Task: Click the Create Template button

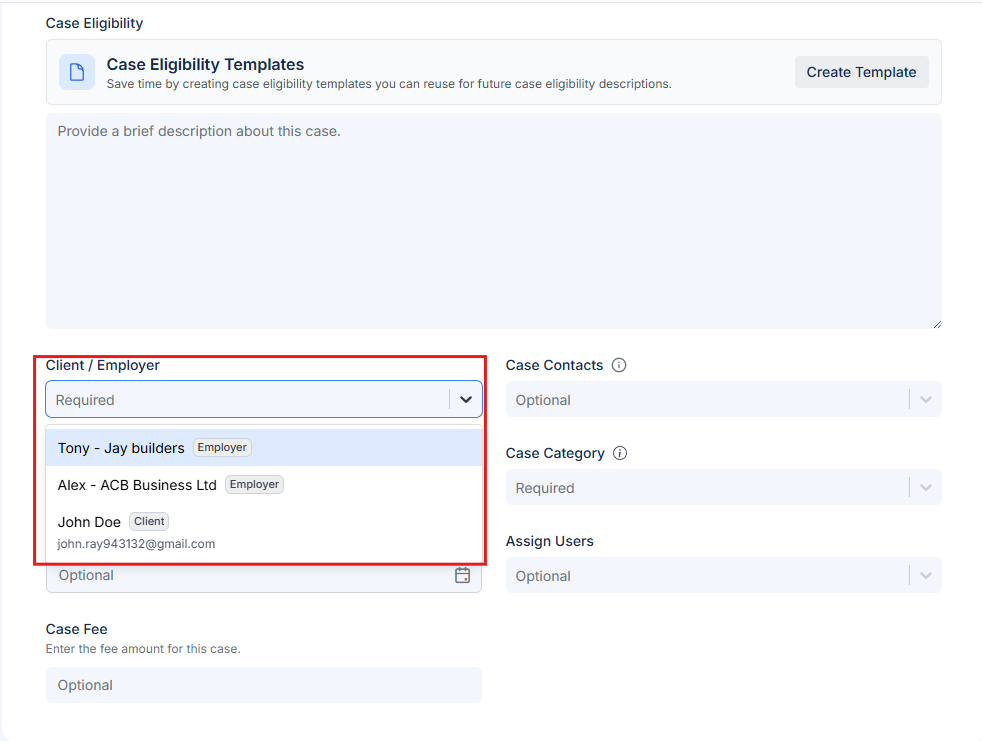Action: click(861, 71)
